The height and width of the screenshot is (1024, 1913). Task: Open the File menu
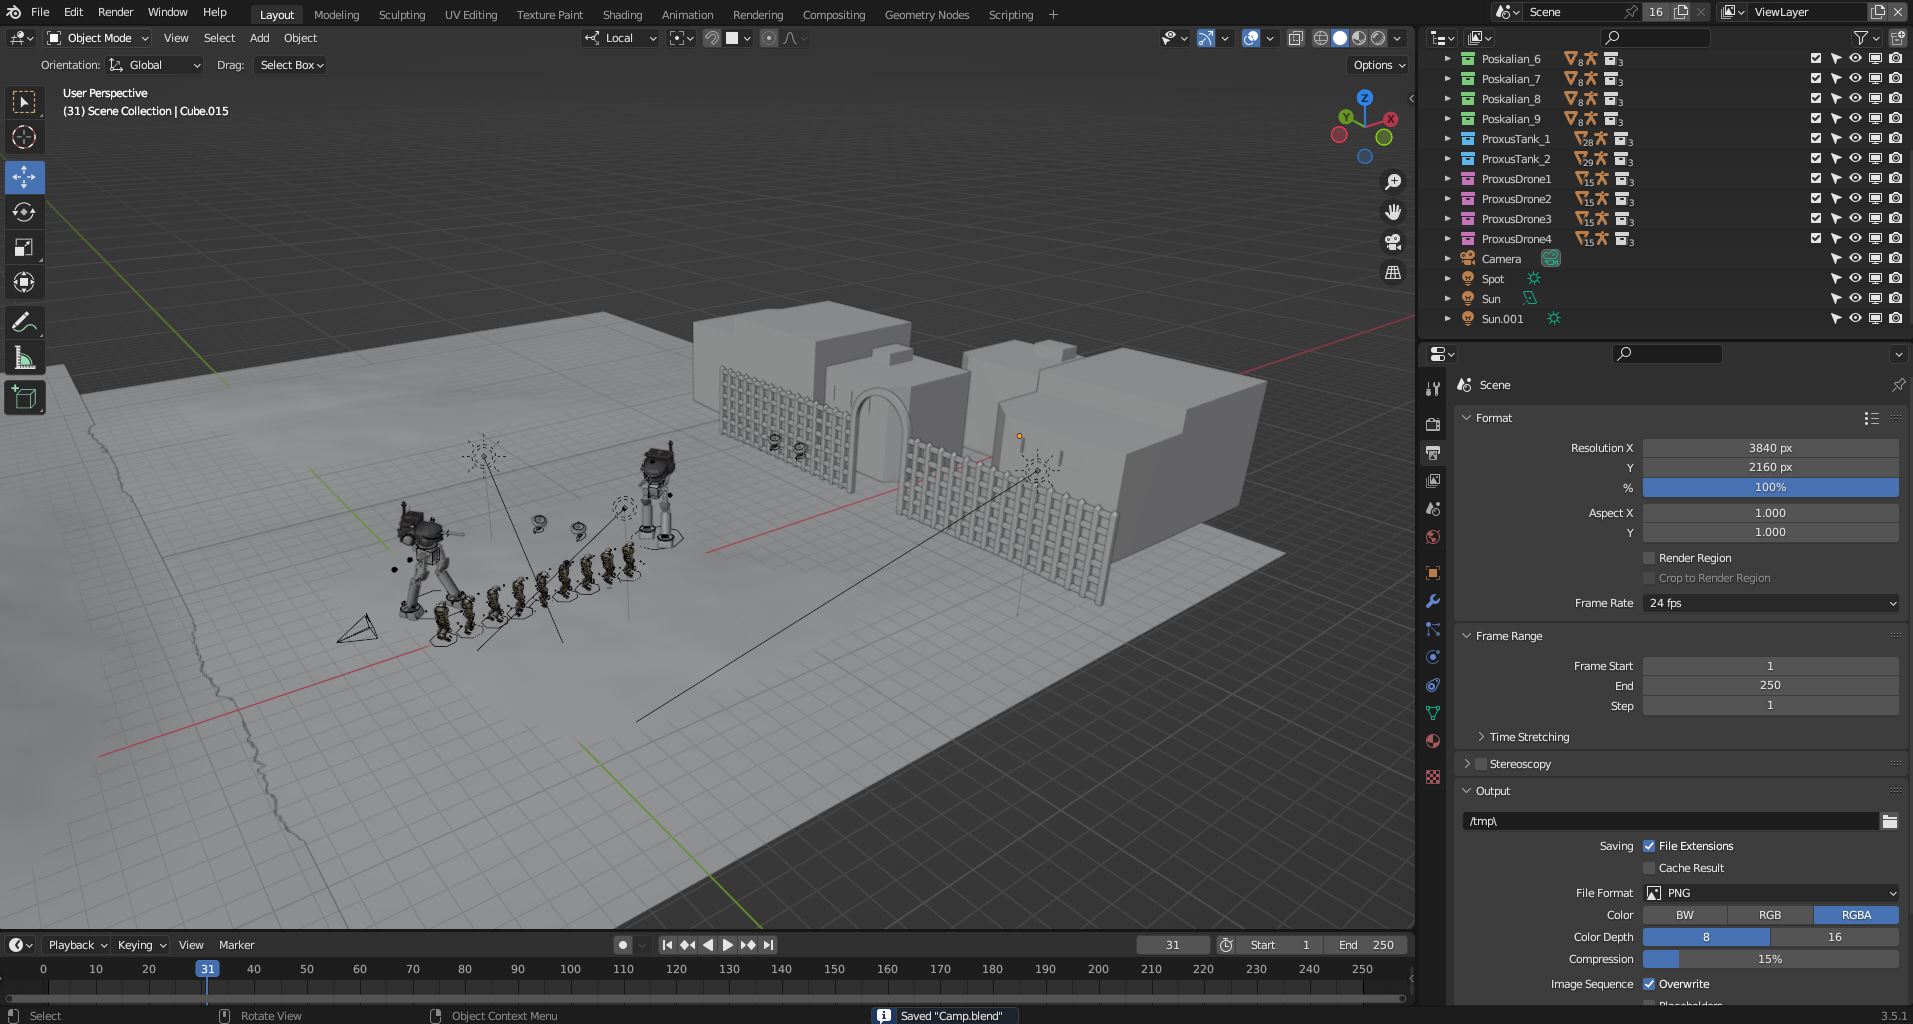tap(40, 12)
